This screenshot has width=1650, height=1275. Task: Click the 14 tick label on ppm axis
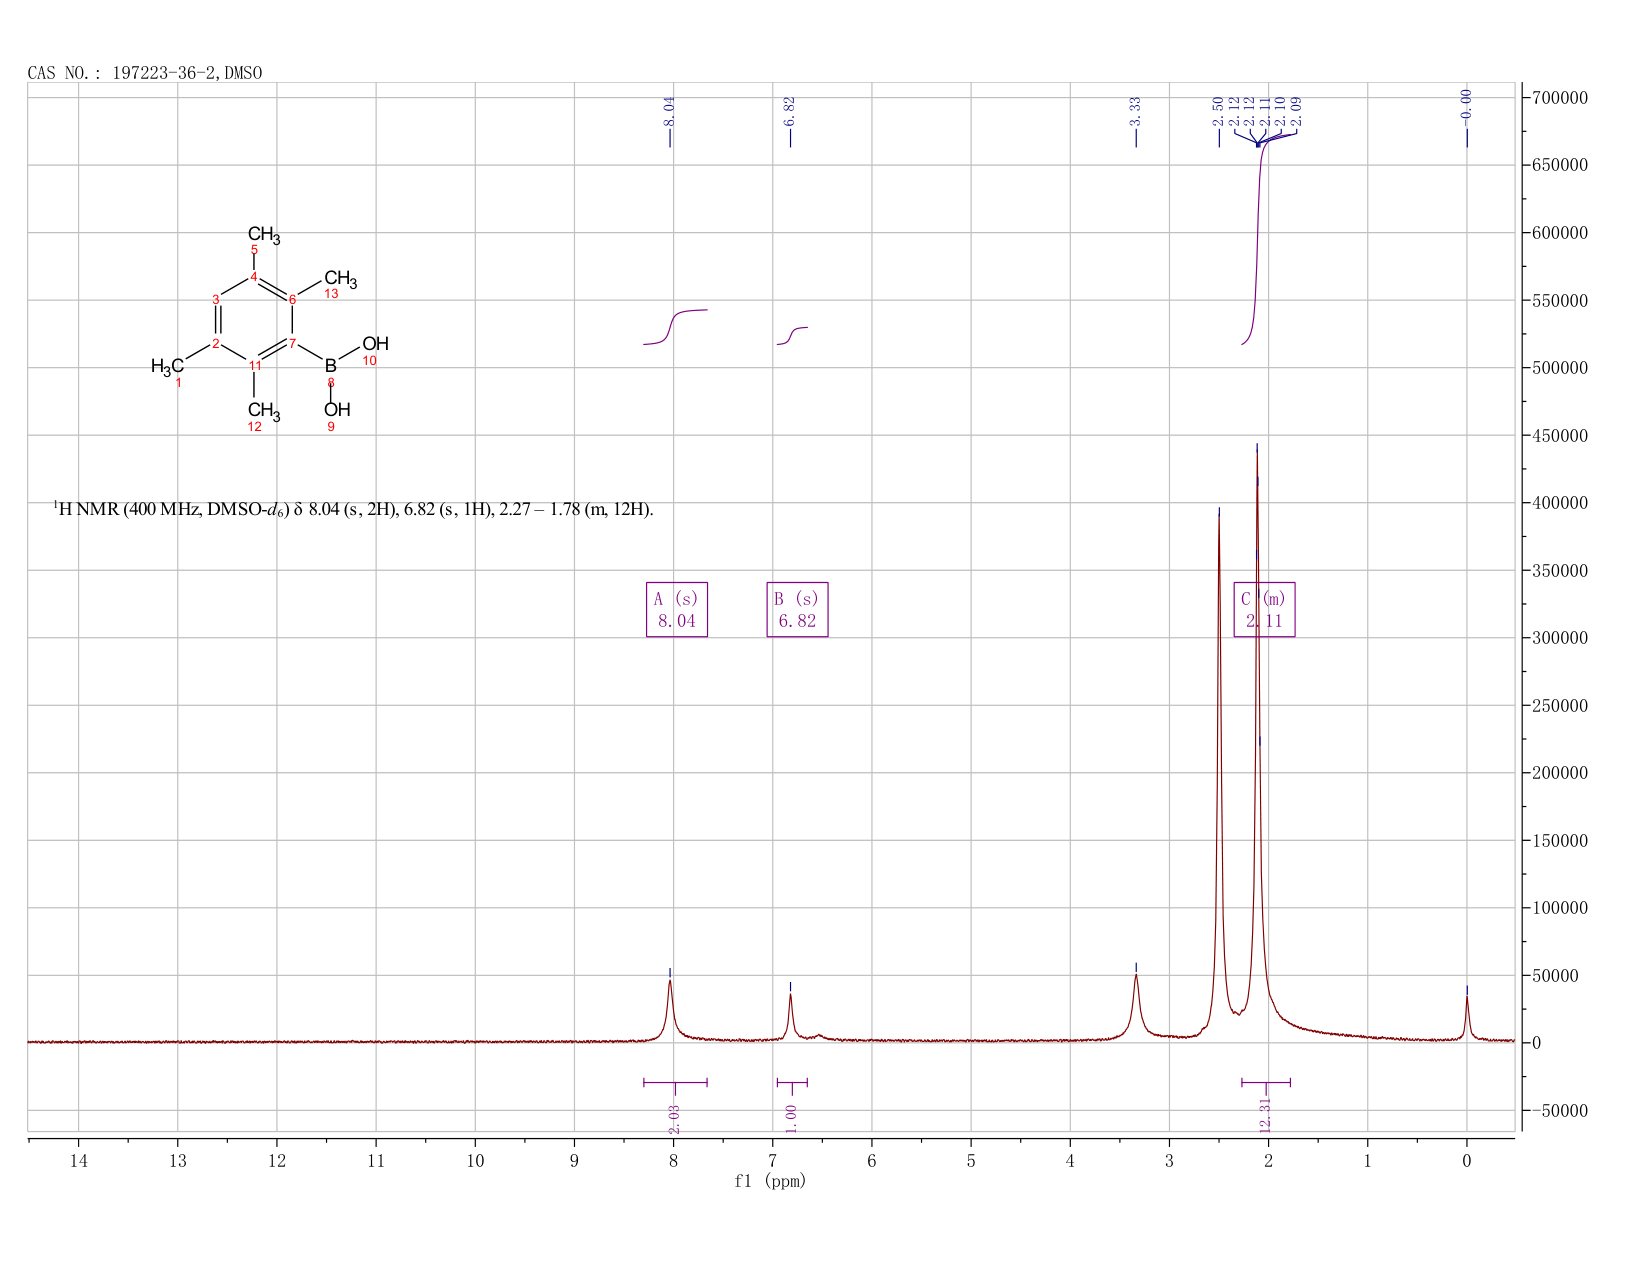[79, 1161]
